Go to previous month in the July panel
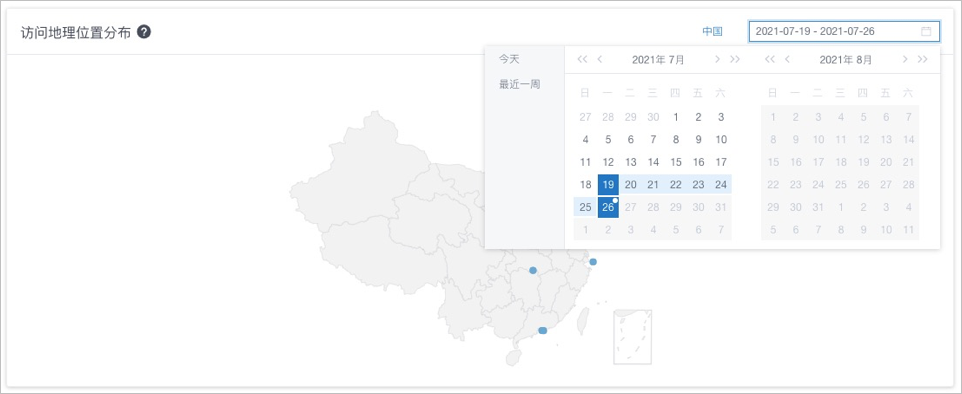 click(599, 60)
